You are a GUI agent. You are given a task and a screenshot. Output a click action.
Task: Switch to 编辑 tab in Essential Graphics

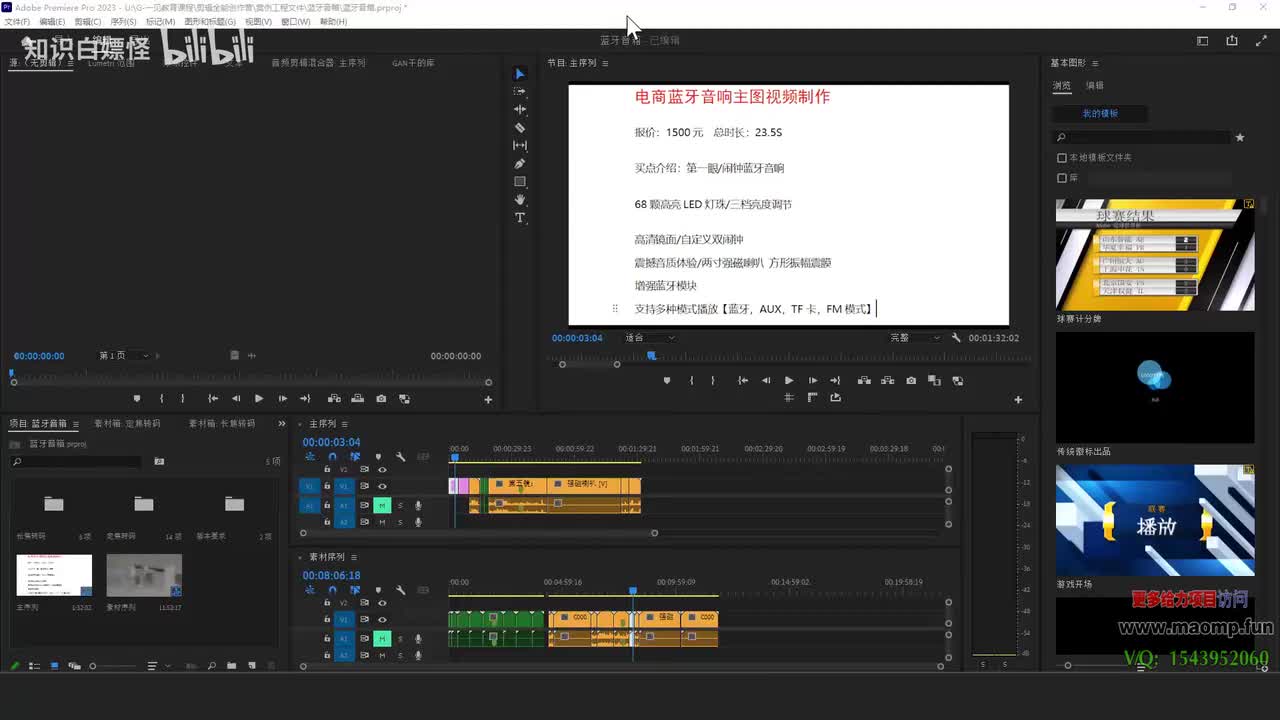(x=1095, y=86)
